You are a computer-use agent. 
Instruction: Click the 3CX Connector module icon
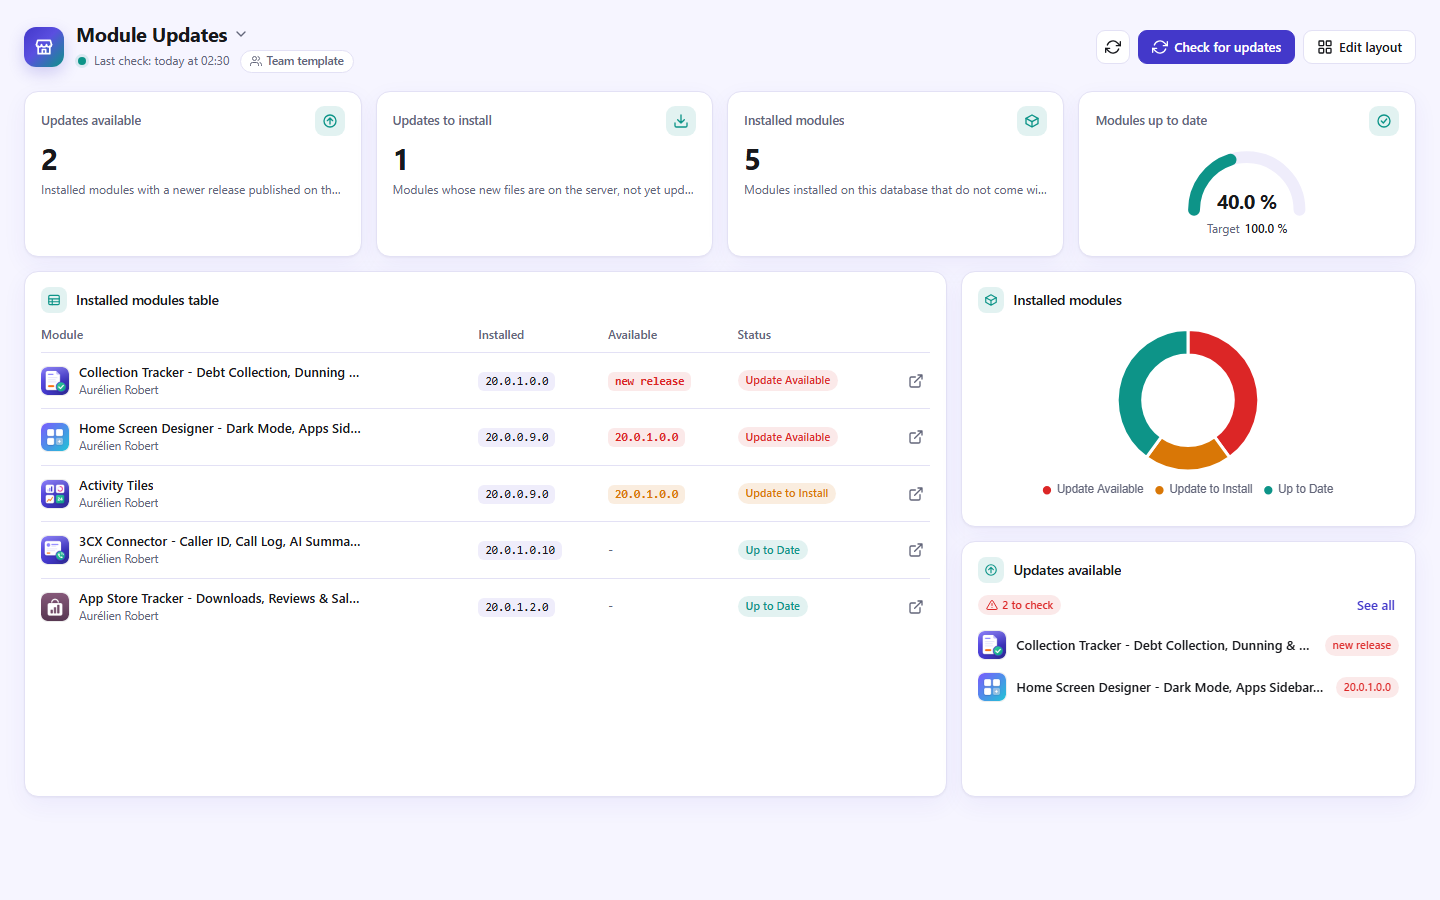(x=55, y=550)
